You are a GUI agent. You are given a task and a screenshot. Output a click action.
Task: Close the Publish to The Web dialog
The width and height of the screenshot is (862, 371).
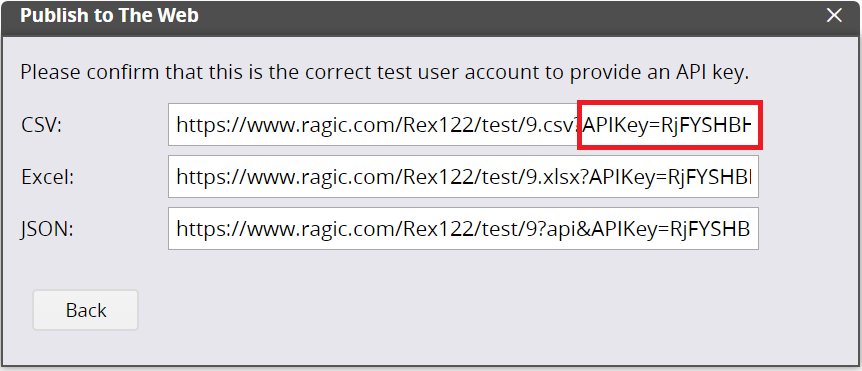[x=834, y=15]
